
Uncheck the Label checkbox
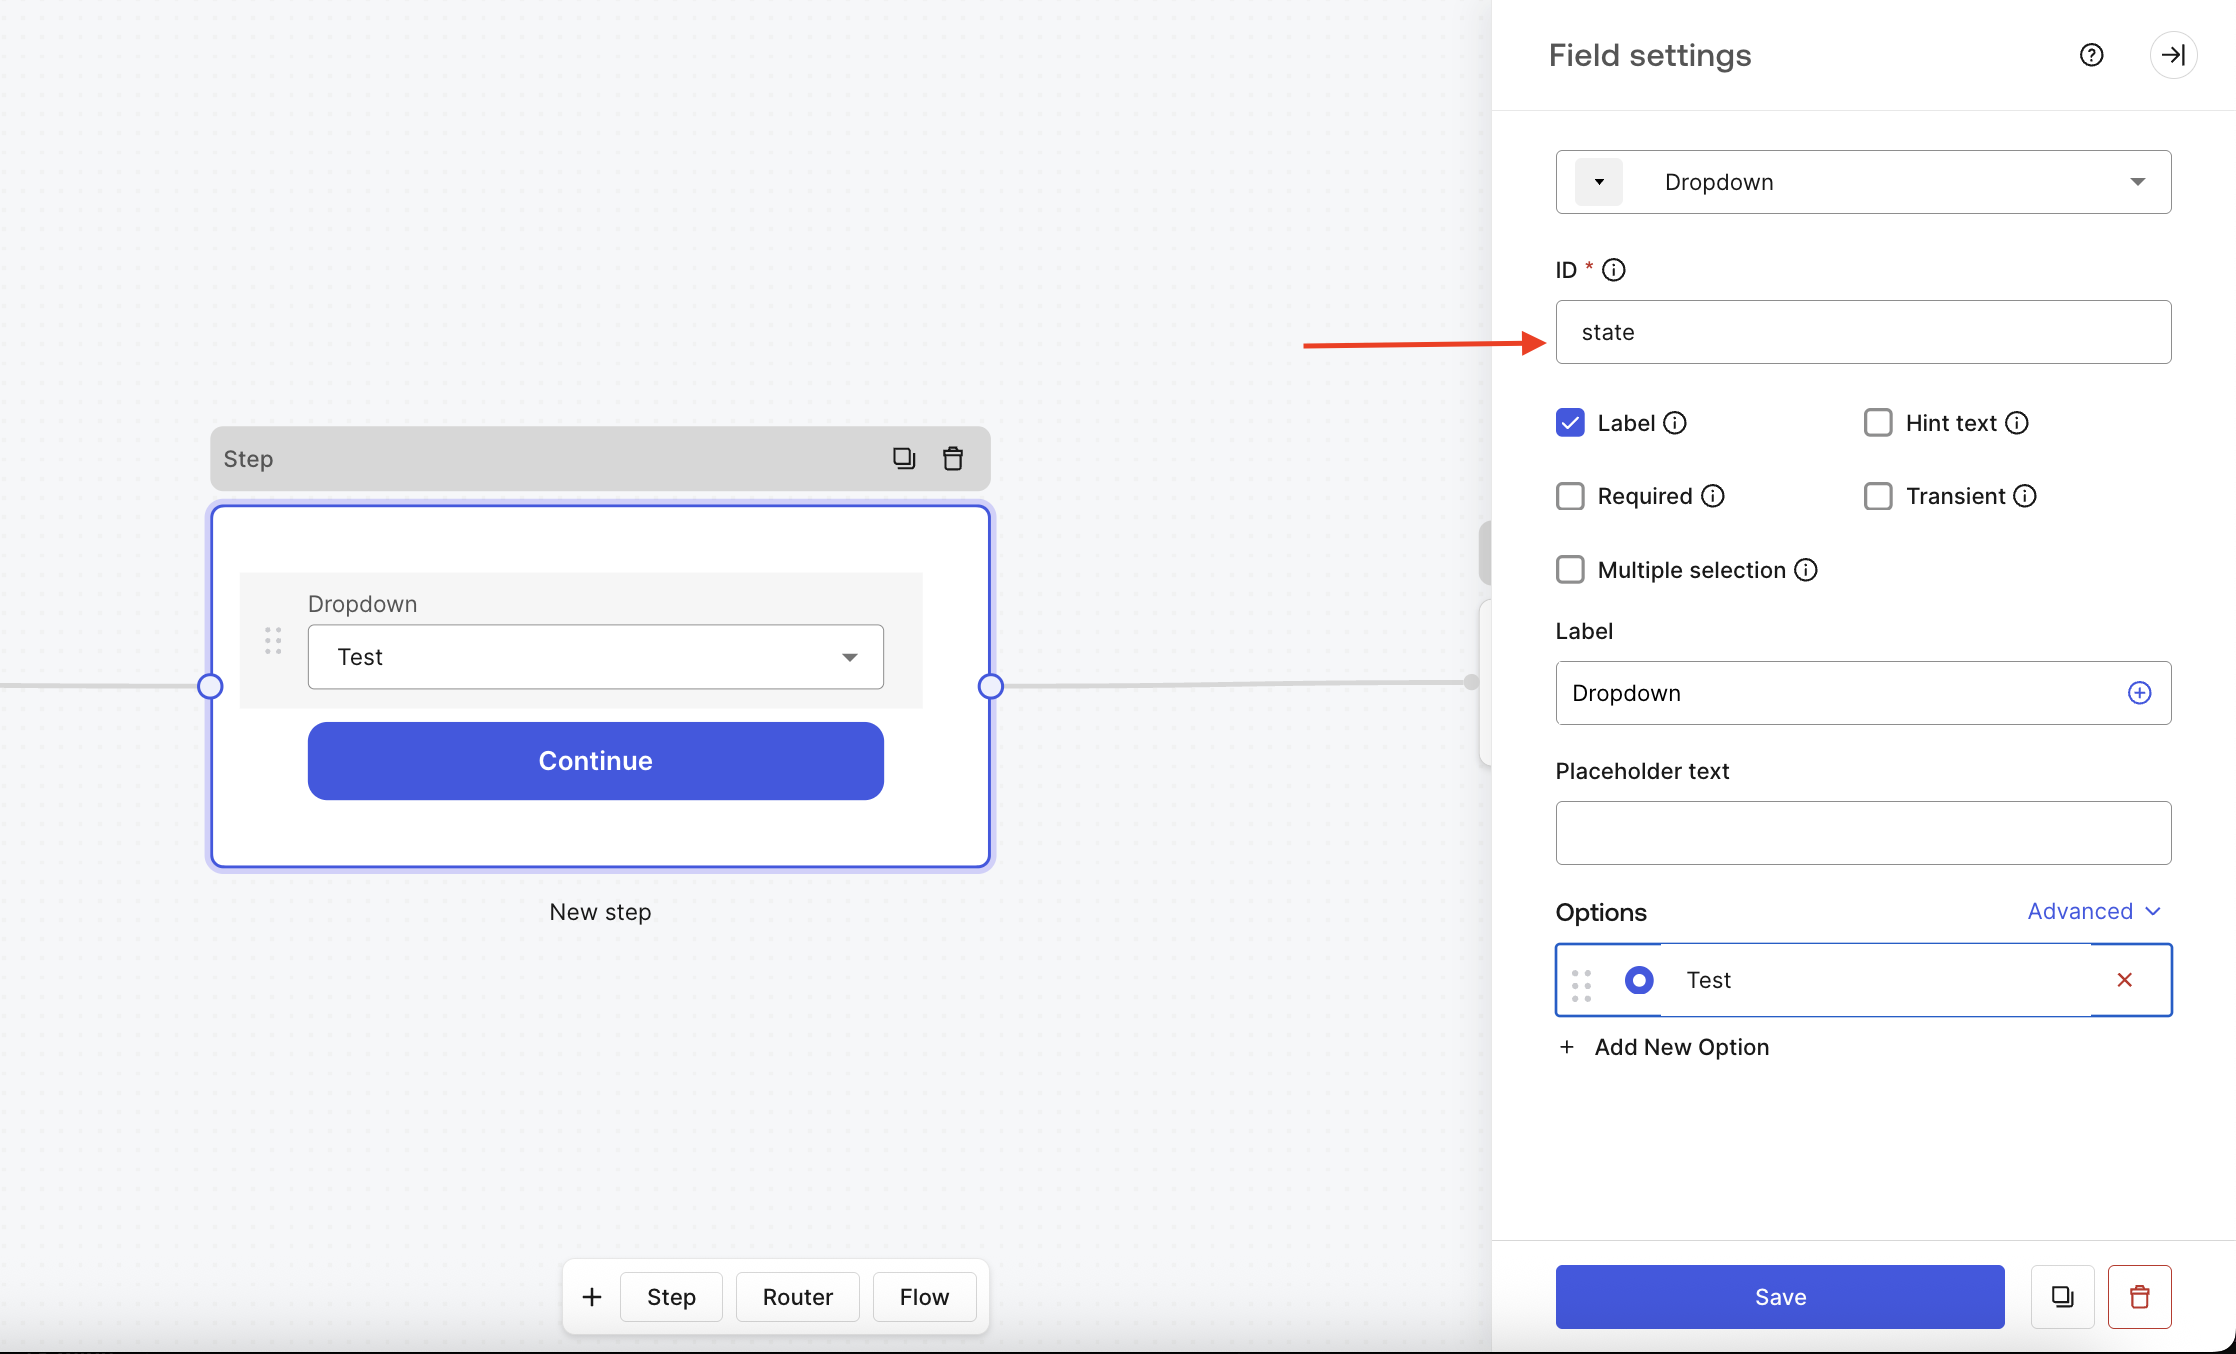pyautogui.click(x=1570, y=423)
